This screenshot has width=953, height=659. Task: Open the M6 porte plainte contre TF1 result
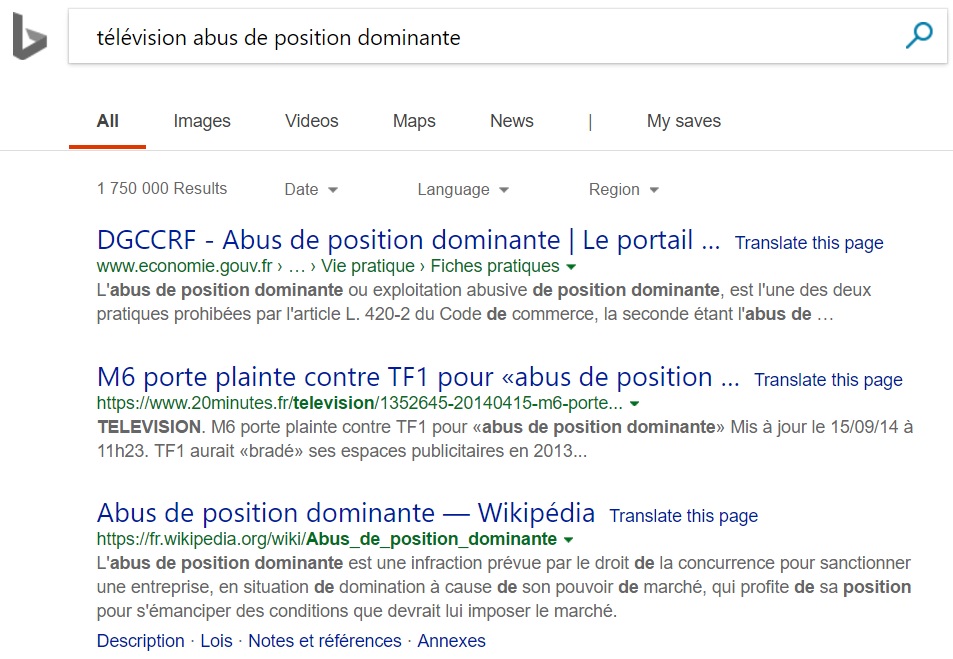pyautogui.click(x=418, y=378)
